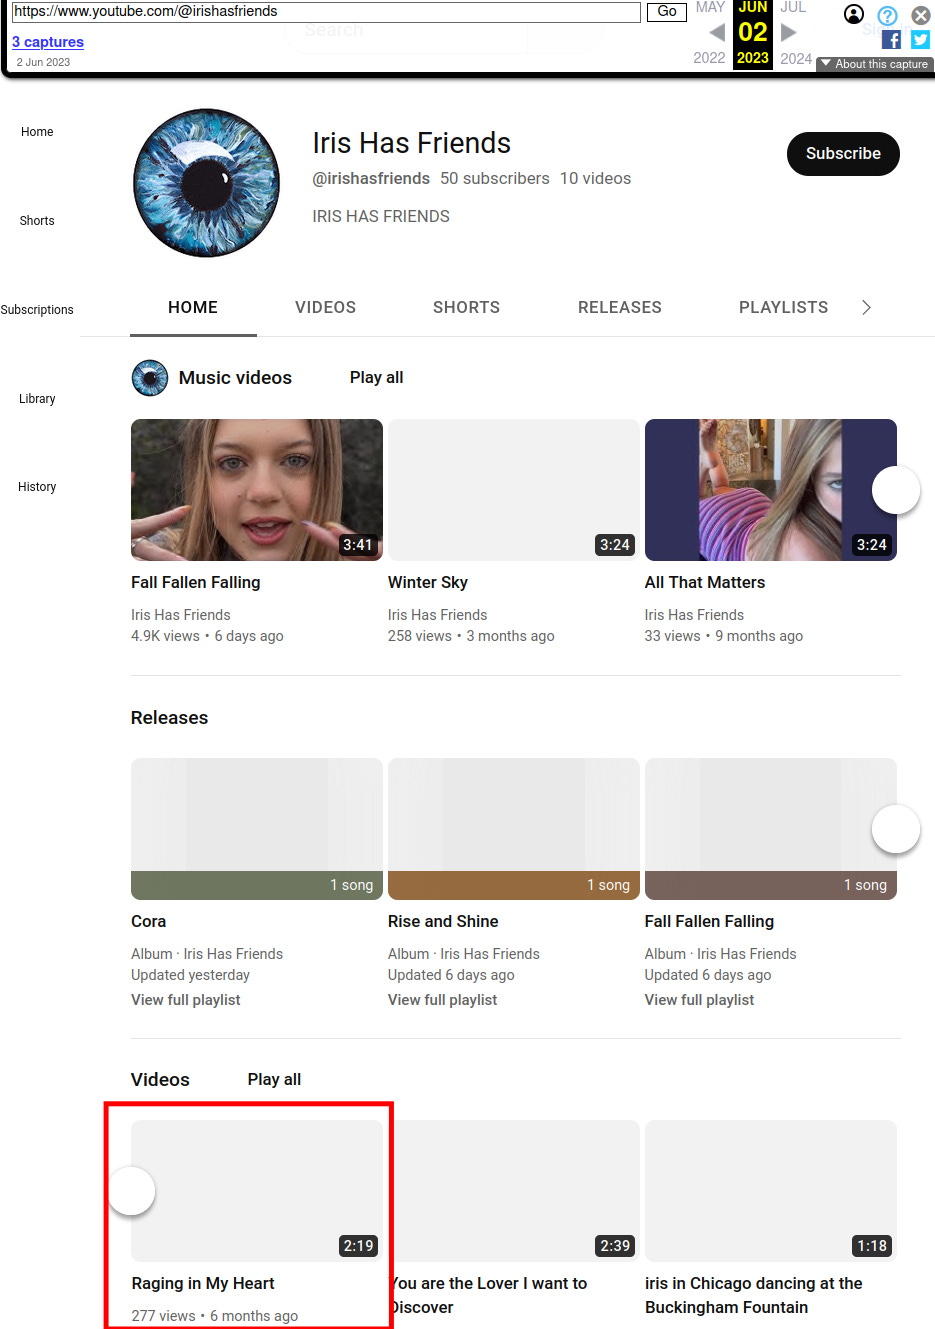Open Fall Fallen Falling video thumbnail
Viewport: 935px width, 1329px height.
[257, 490]
